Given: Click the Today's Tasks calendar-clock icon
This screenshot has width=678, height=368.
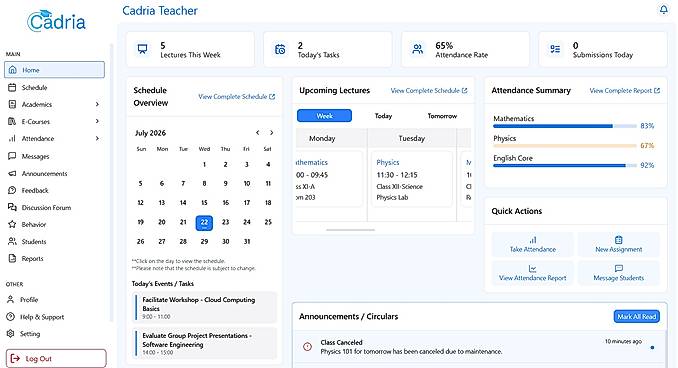Looking at the screenshot, I should coord(280,49).
